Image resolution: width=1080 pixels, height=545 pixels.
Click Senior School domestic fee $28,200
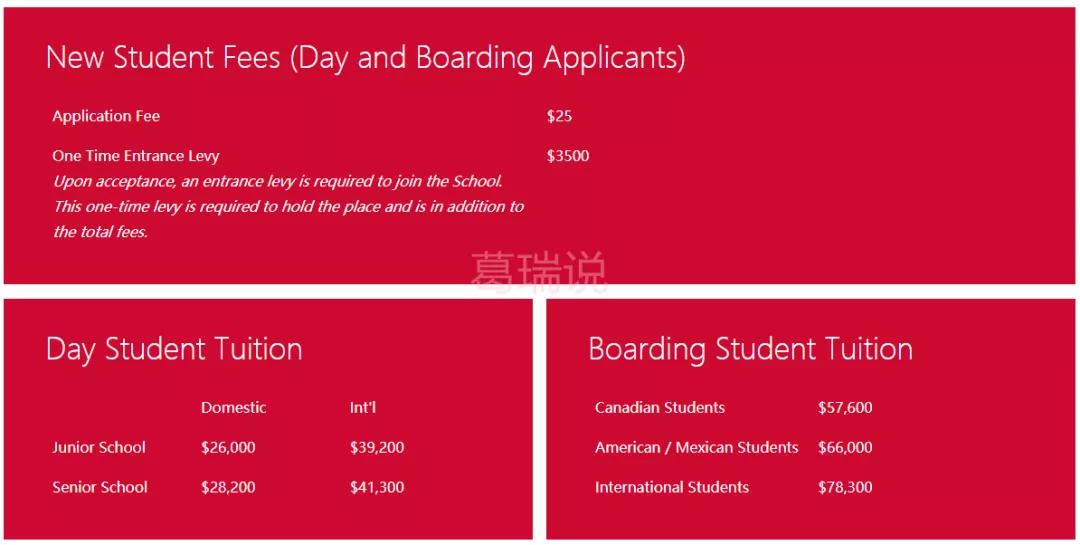tap(228, 488)
